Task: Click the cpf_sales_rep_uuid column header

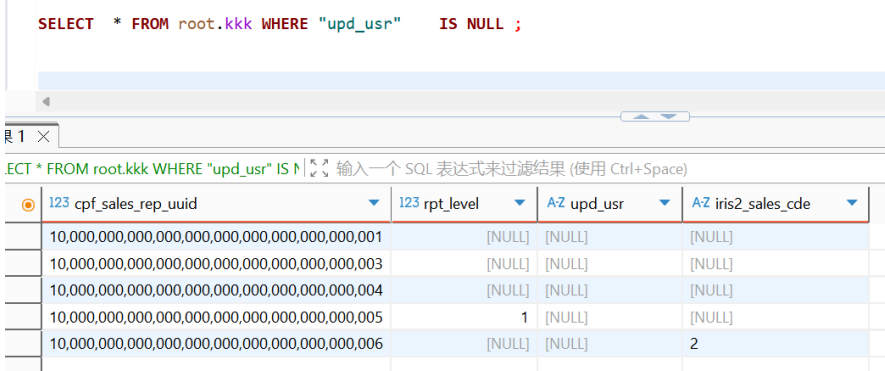Action: 216,204
